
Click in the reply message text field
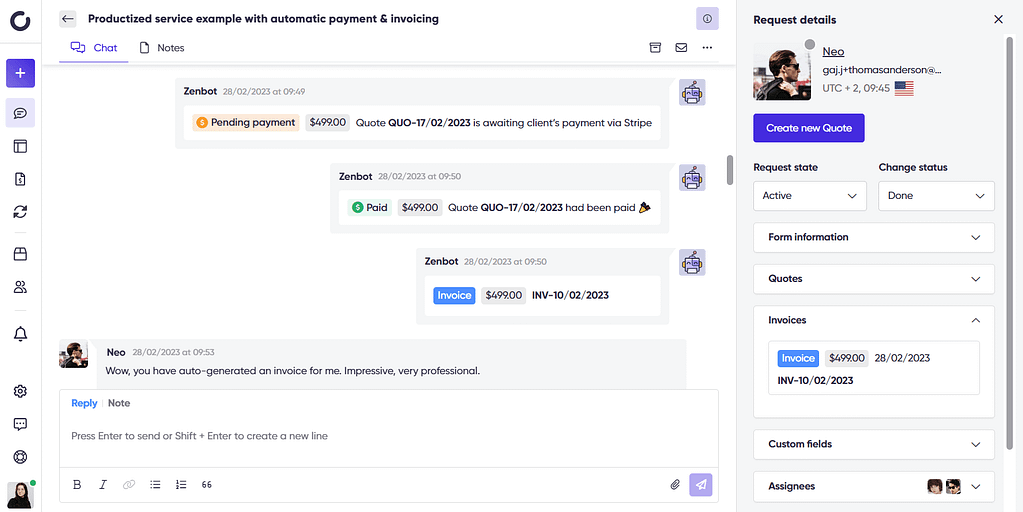[x=389, y=436]
